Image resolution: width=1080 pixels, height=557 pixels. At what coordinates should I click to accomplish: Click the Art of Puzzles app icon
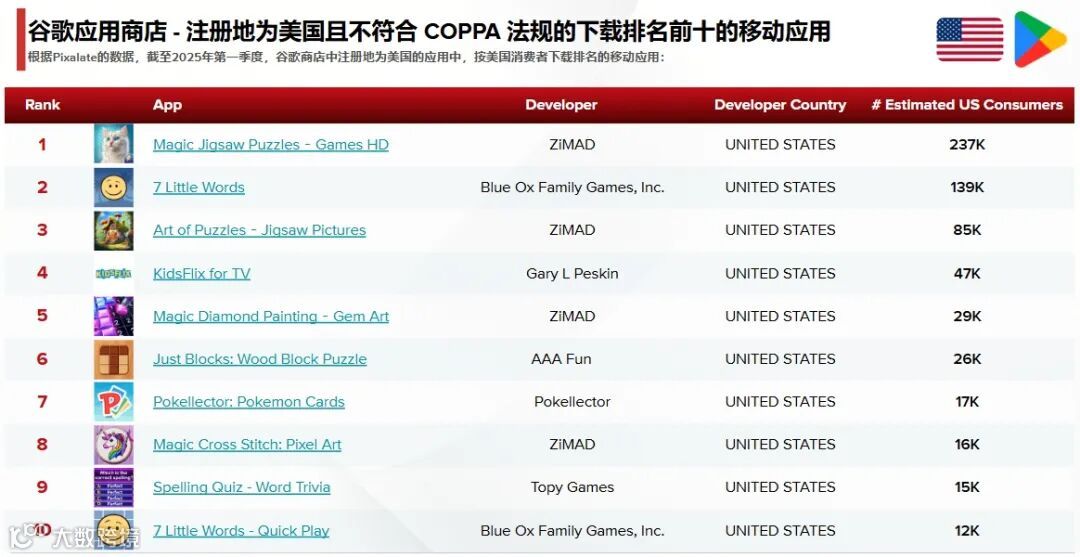pos(114,230)
